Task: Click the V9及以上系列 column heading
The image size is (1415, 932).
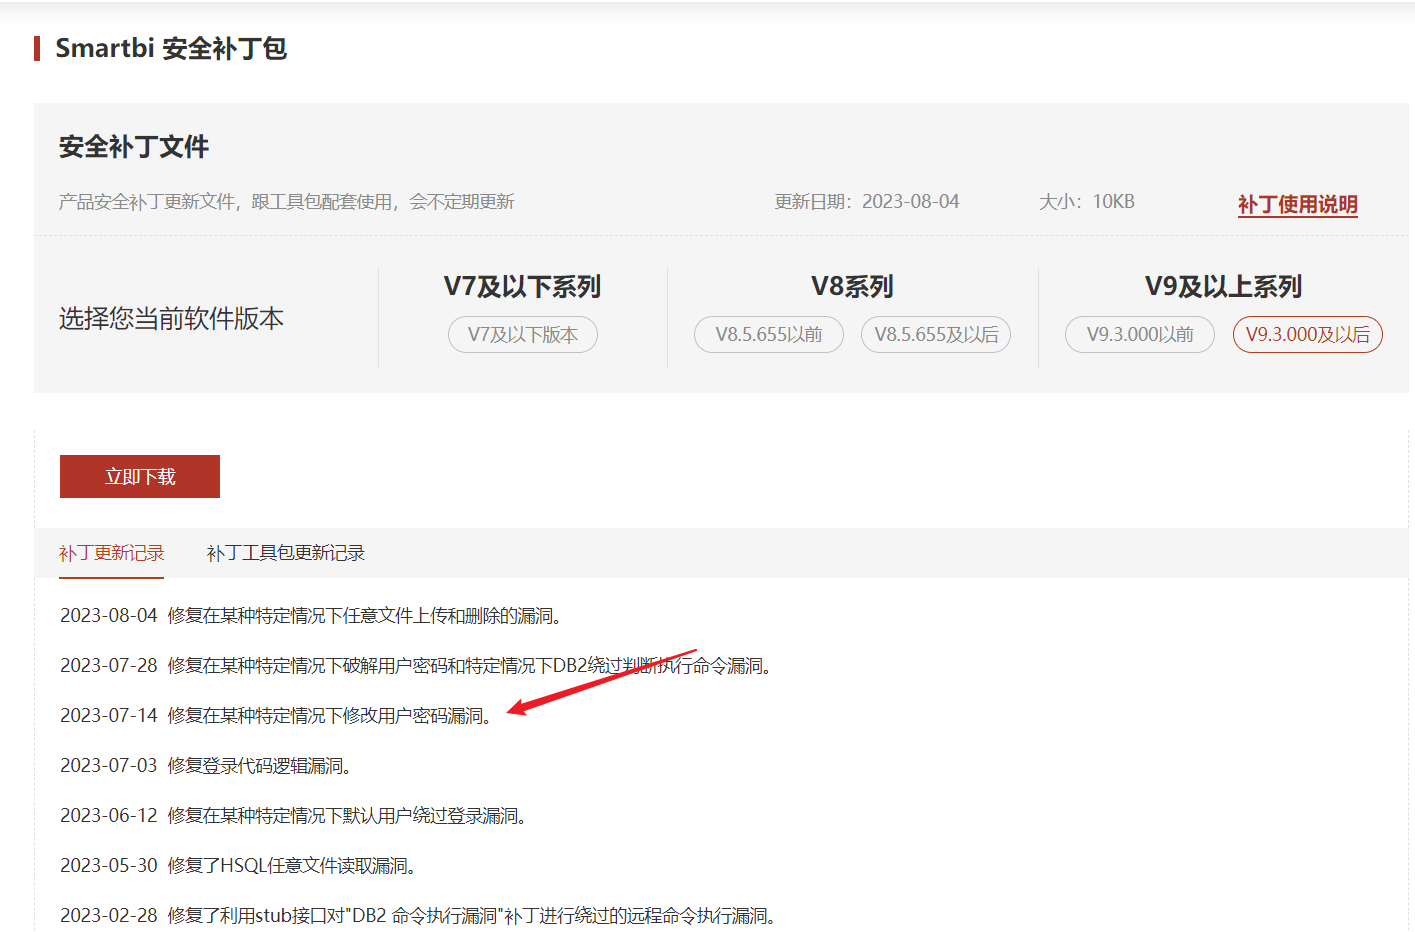Action: tap(1223, 287)
